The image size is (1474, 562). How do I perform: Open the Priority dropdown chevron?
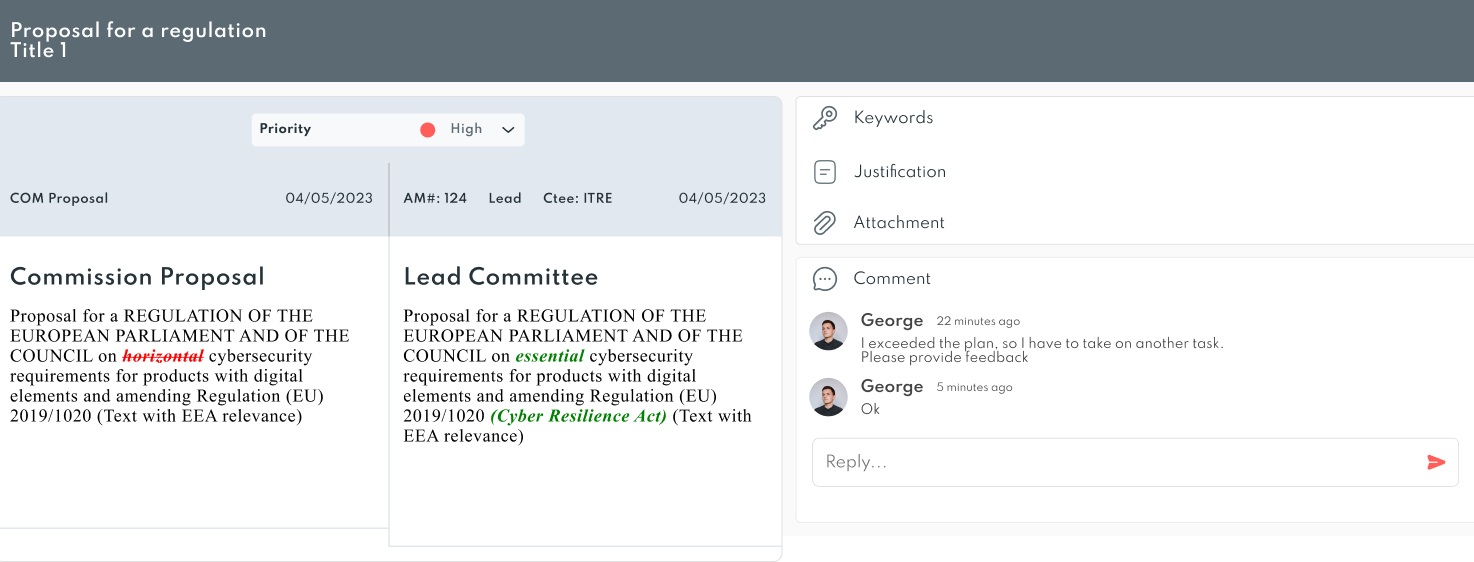coord(508,130)
